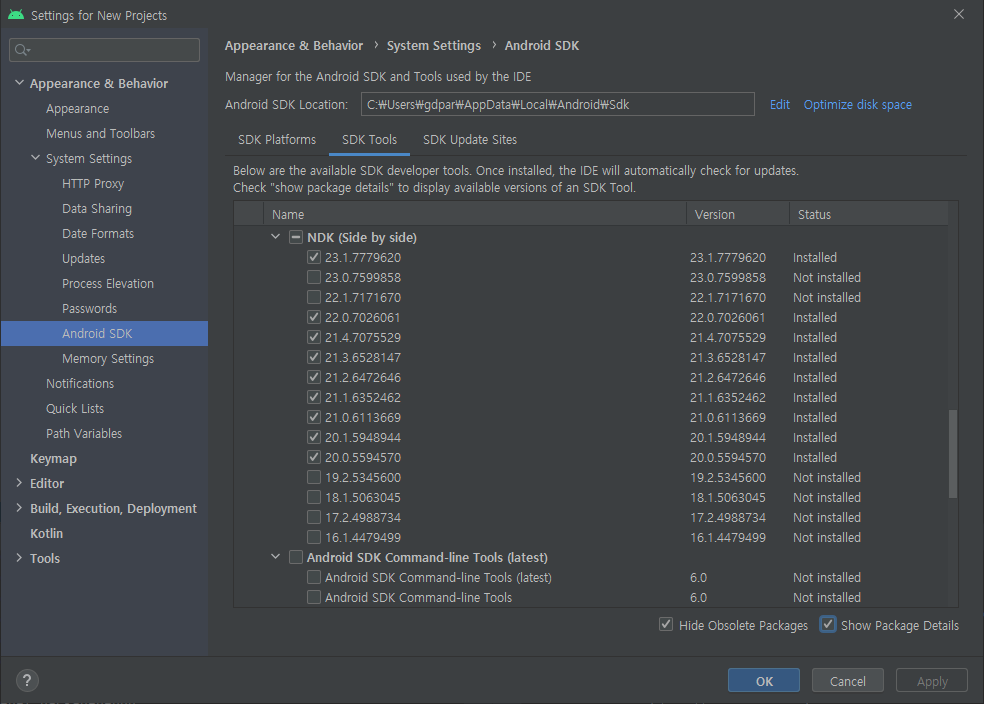984x704 pixels.
Task: Click the Name column header
Action: [x=475, y=214]
